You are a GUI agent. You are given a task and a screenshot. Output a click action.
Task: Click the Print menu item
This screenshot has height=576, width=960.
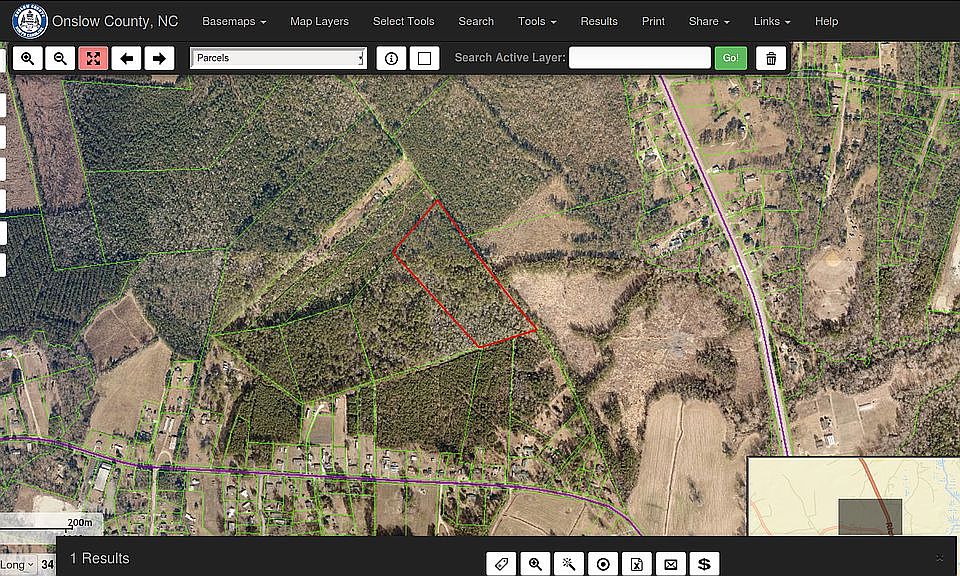[653, 21]
